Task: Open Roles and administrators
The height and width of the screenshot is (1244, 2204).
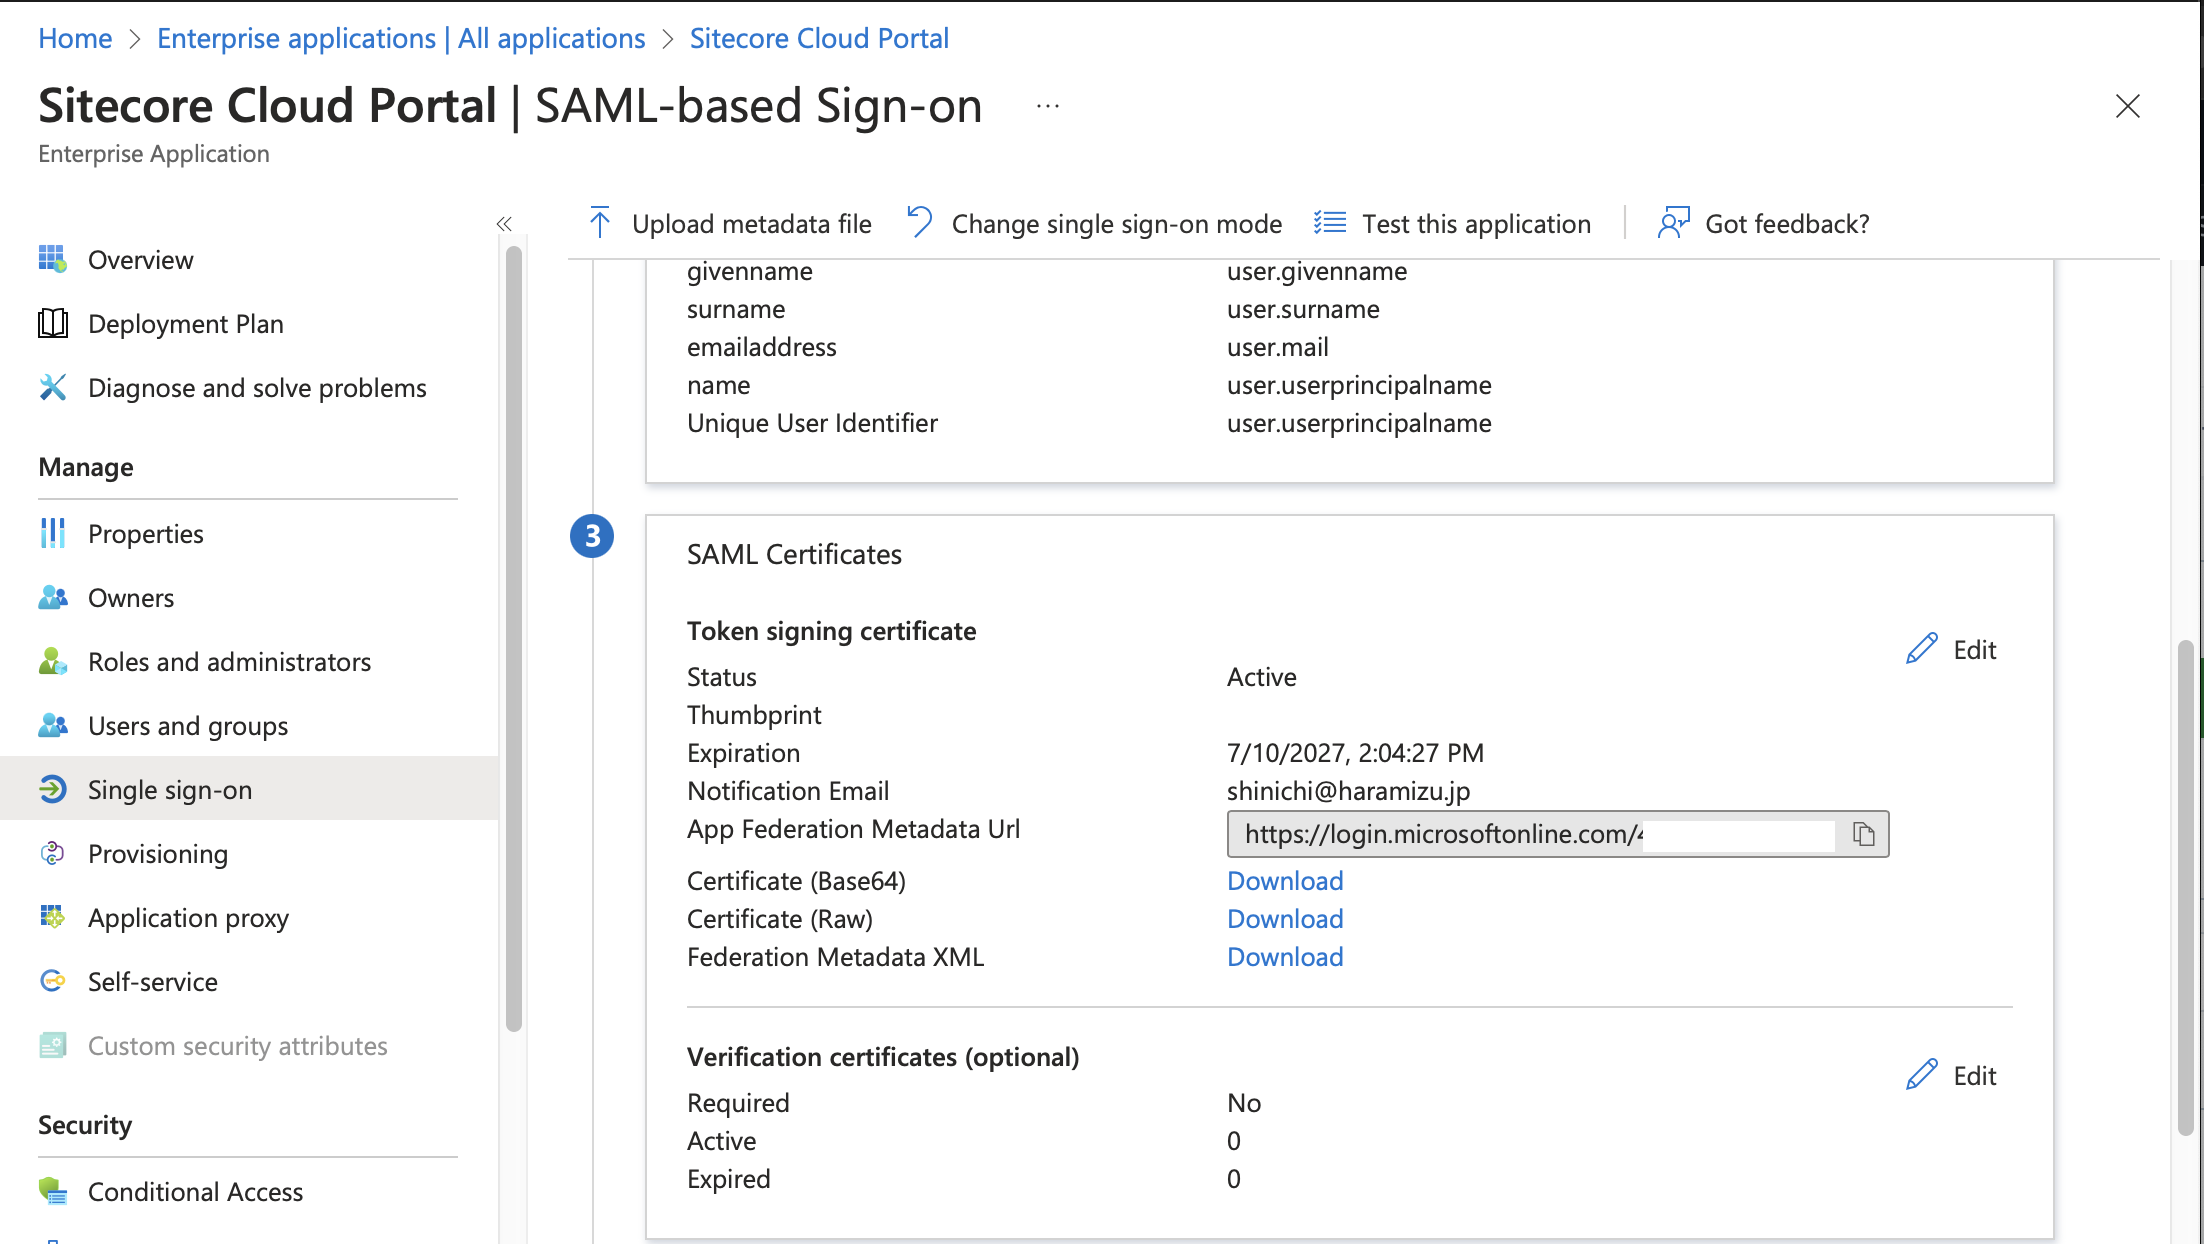Action: point(249,662)
